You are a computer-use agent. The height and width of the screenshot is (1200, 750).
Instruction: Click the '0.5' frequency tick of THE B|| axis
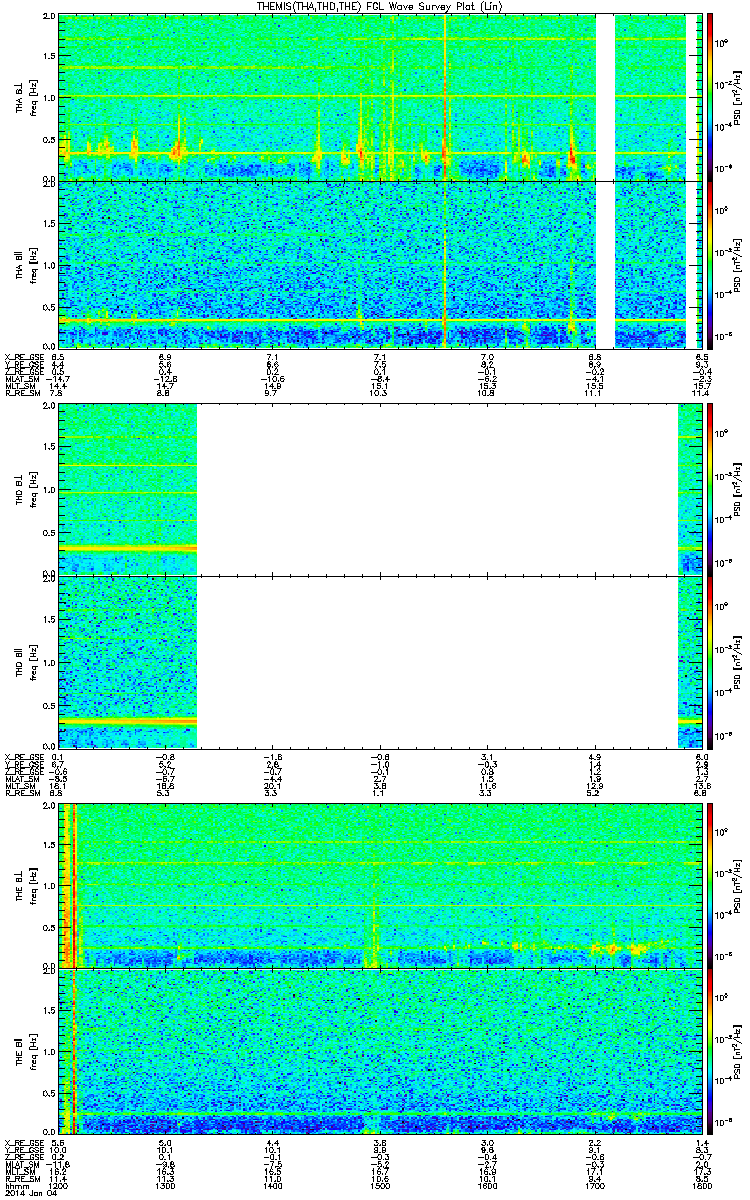click(x=49, y=1092)
